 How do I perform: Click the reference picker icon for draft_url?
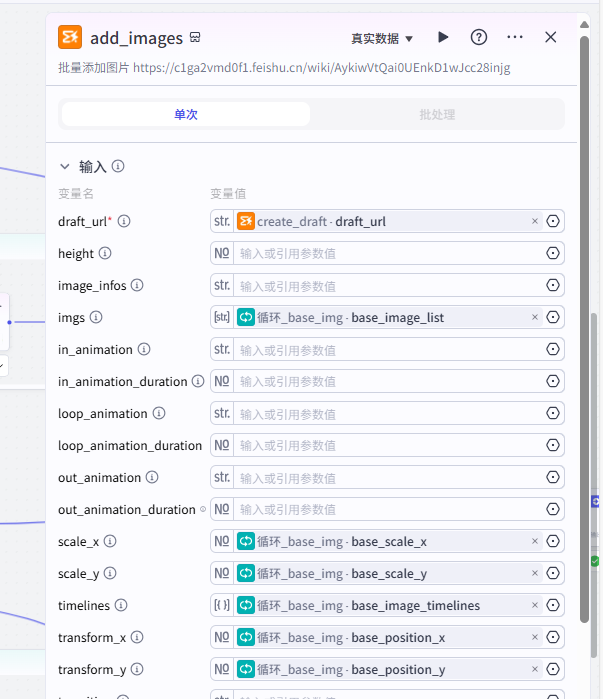pos(553,222)
